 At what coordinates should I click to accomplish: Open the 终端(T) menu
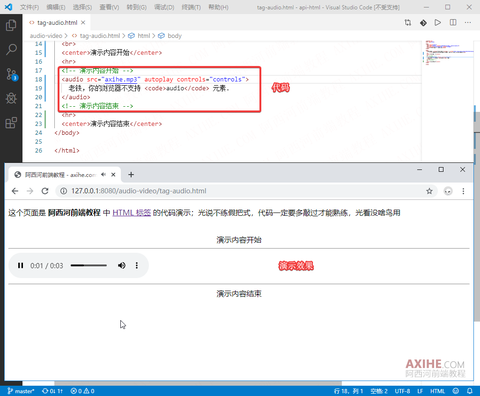coord(191,7)
